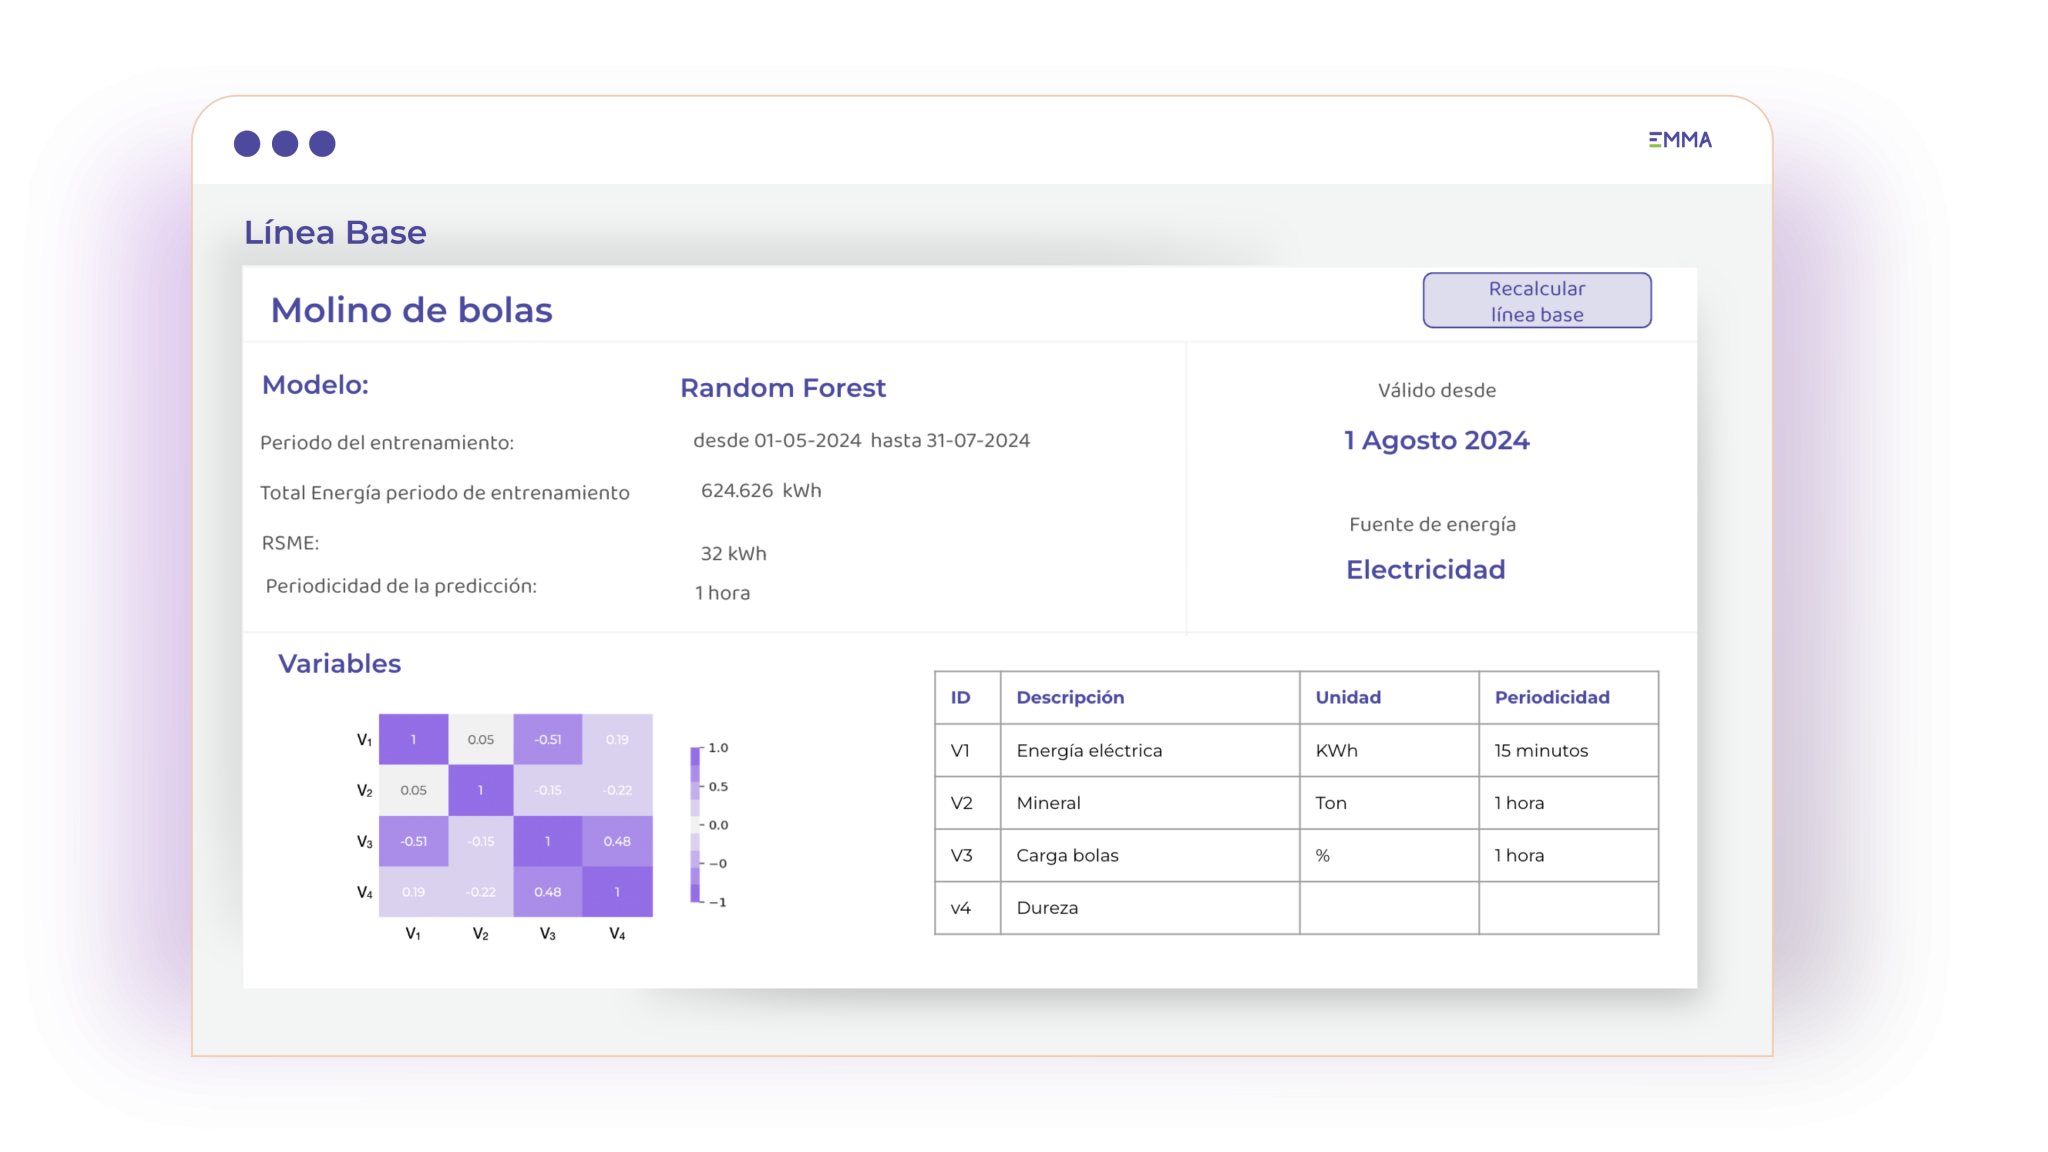Click the EMMA logo
2048x1152 pixels.
point(1680,140)
